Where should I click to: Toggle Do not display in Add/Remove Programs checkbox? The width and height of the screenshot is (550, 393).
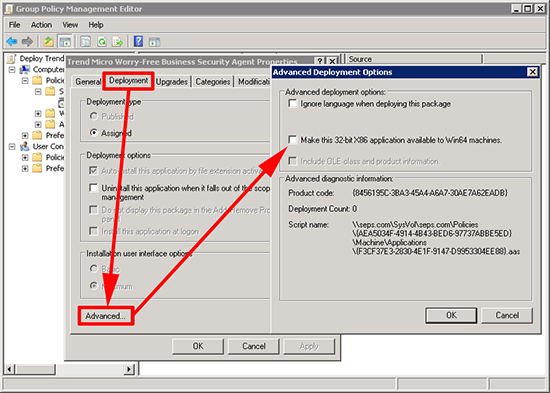point(93,210)
